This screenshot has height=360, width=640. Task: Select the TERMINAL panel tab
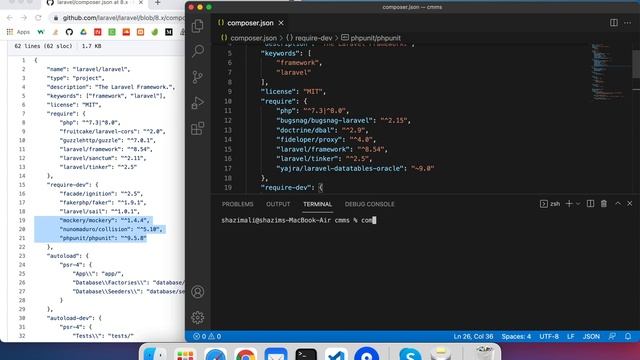pyautogui.click(x=317, y=204)
